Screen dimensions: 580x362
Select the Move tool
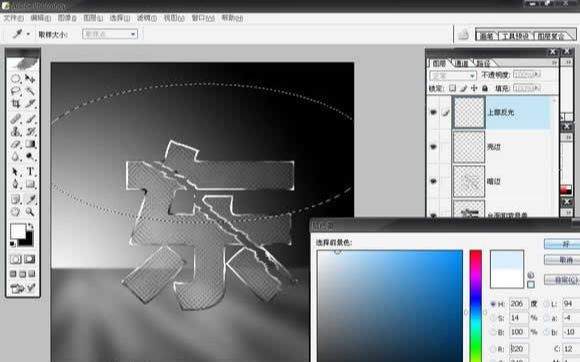(30, 79)
